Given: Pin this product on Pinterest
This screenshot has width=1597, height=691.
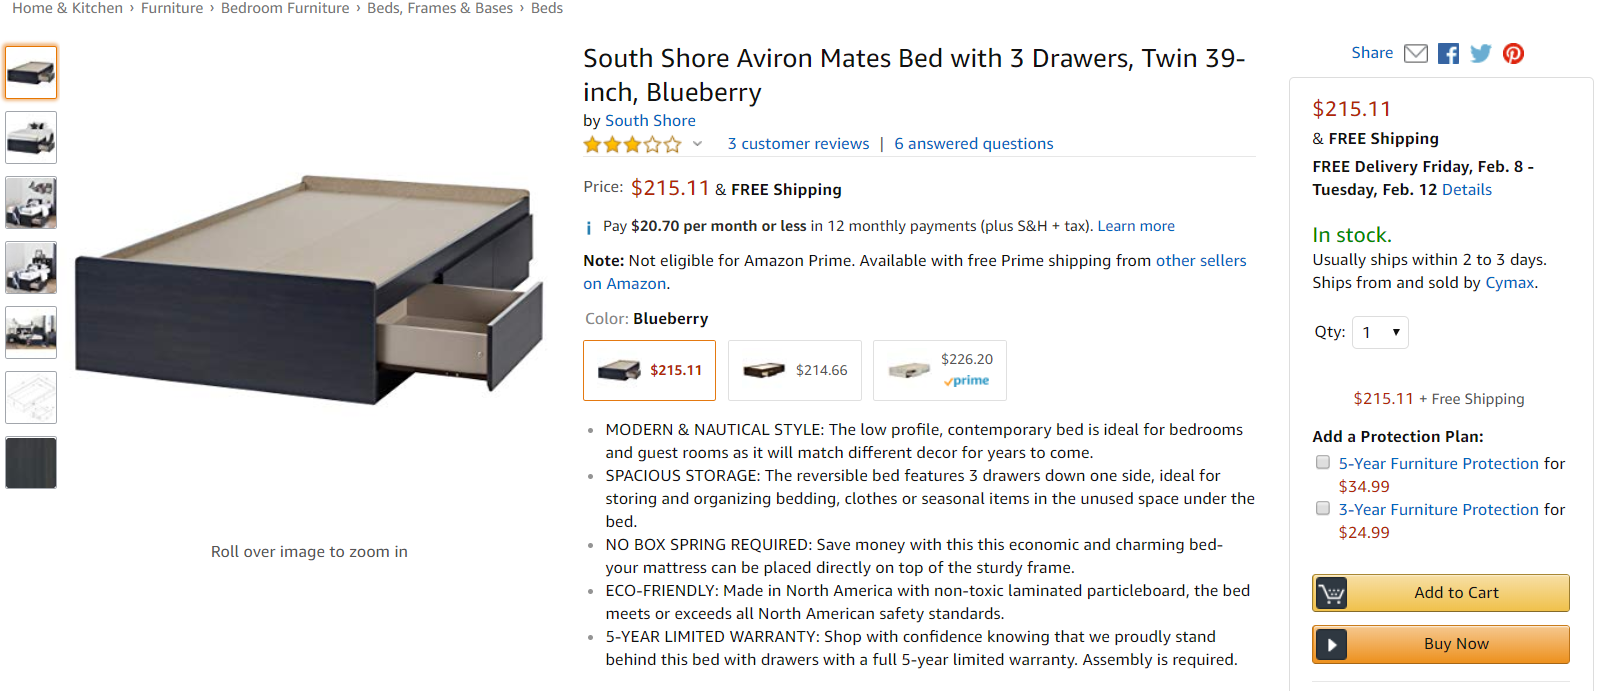Looking at the screenshot, I should pyautogui.click(x=1514, y=54).
